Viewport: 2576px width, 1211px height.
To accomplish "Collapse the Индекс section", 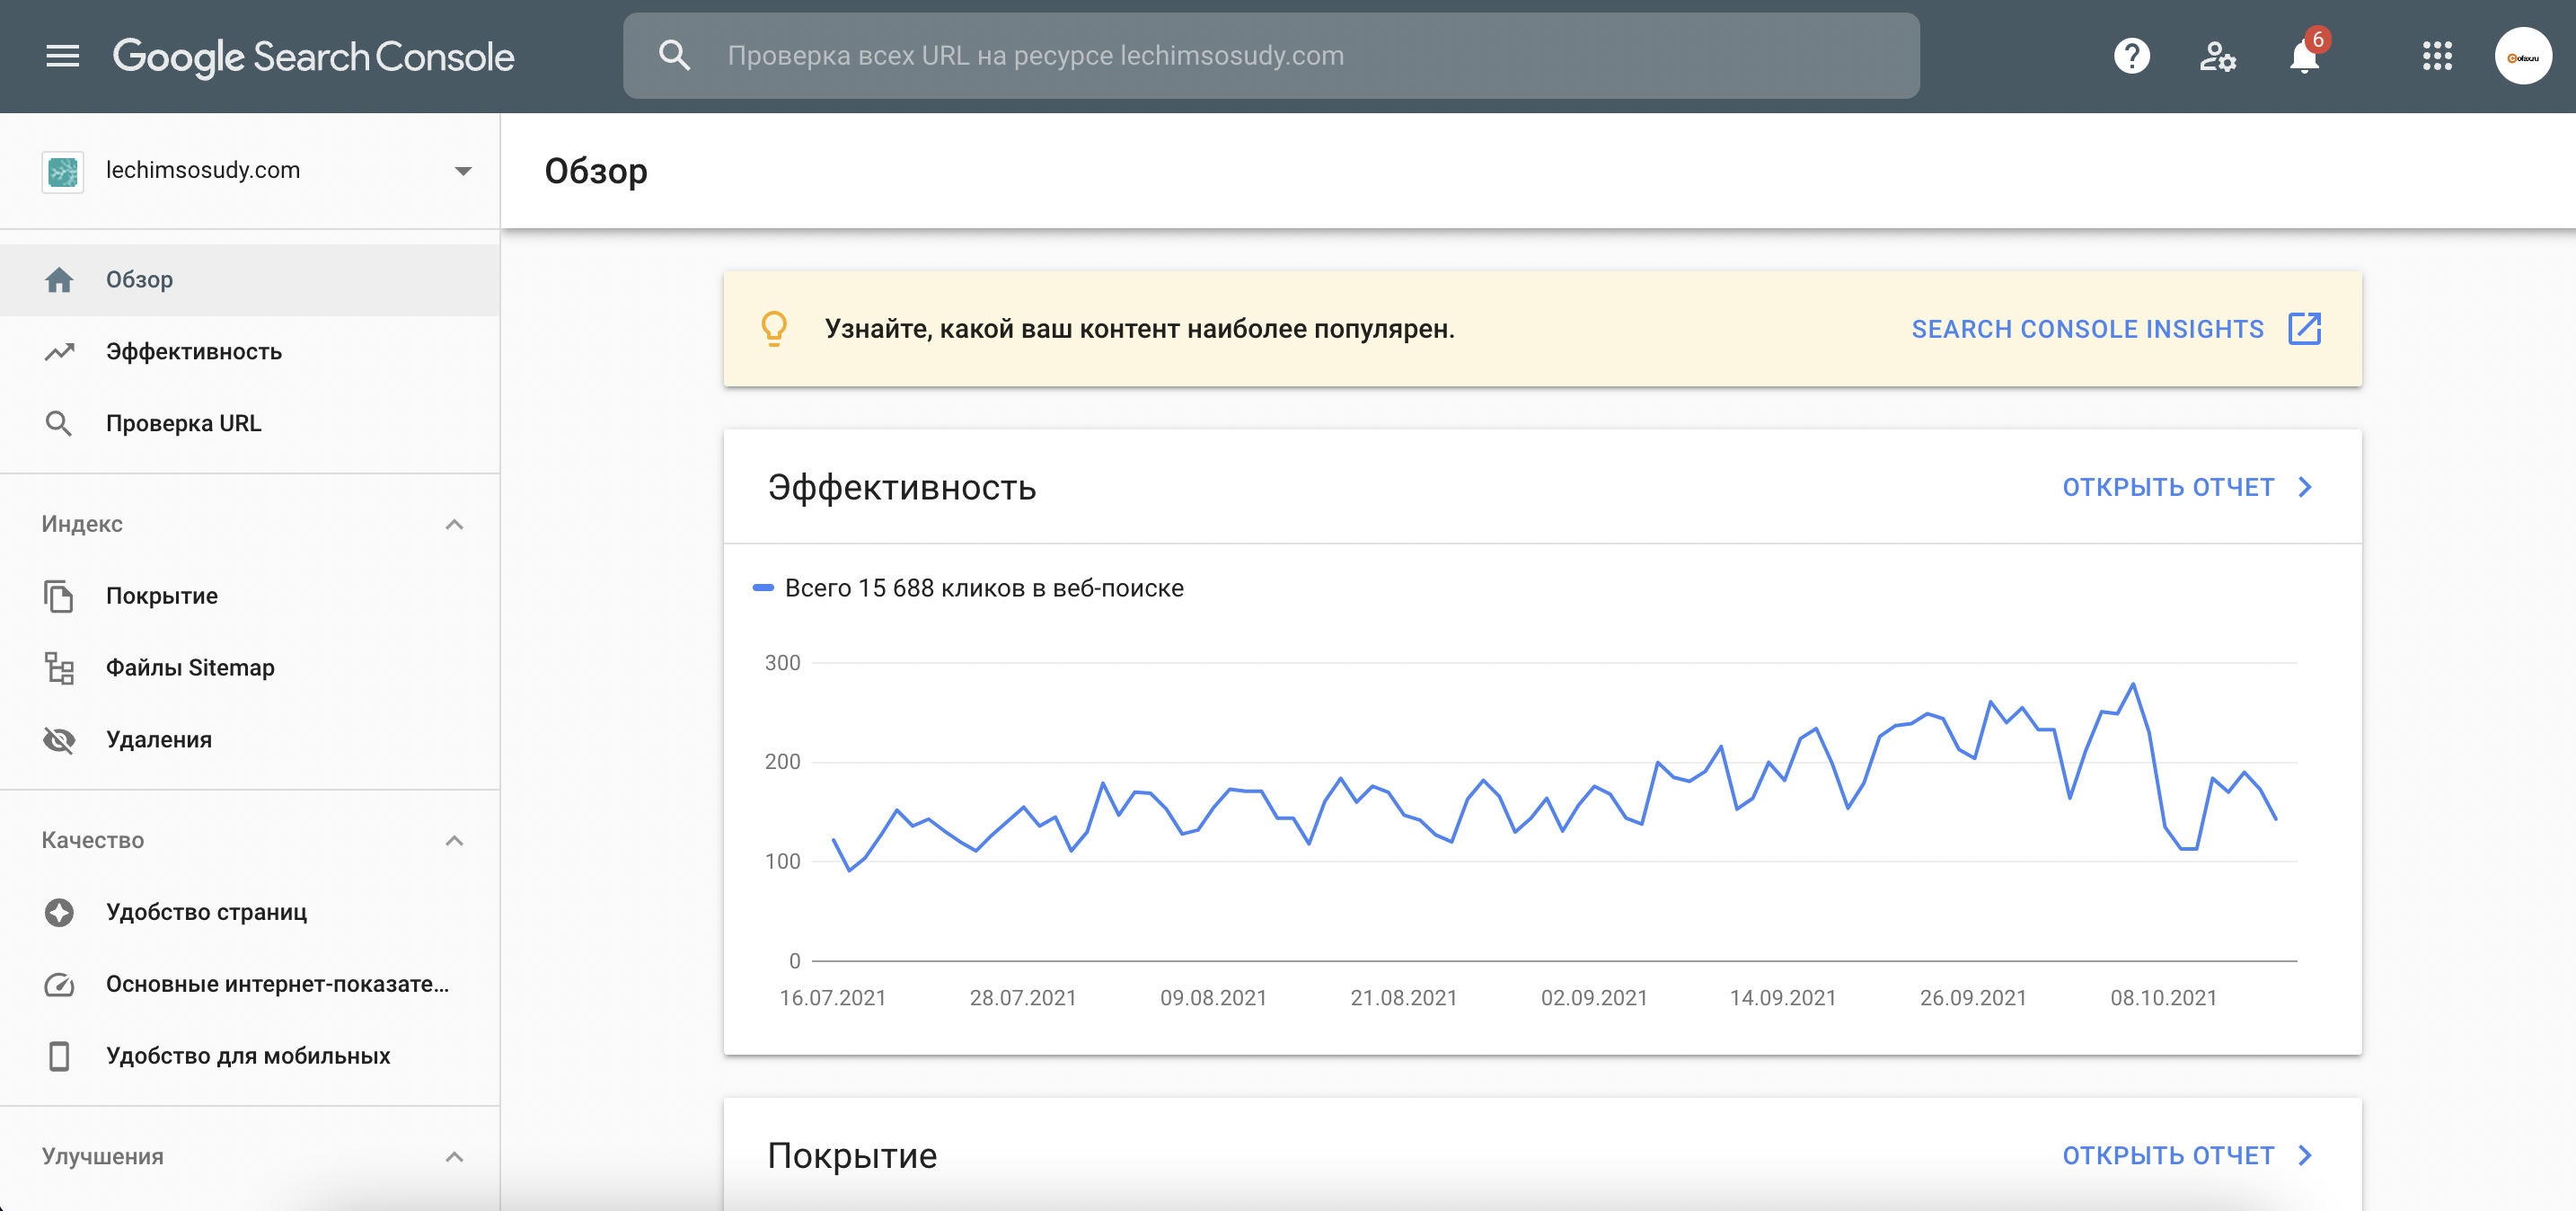I will tap(454, 524).
